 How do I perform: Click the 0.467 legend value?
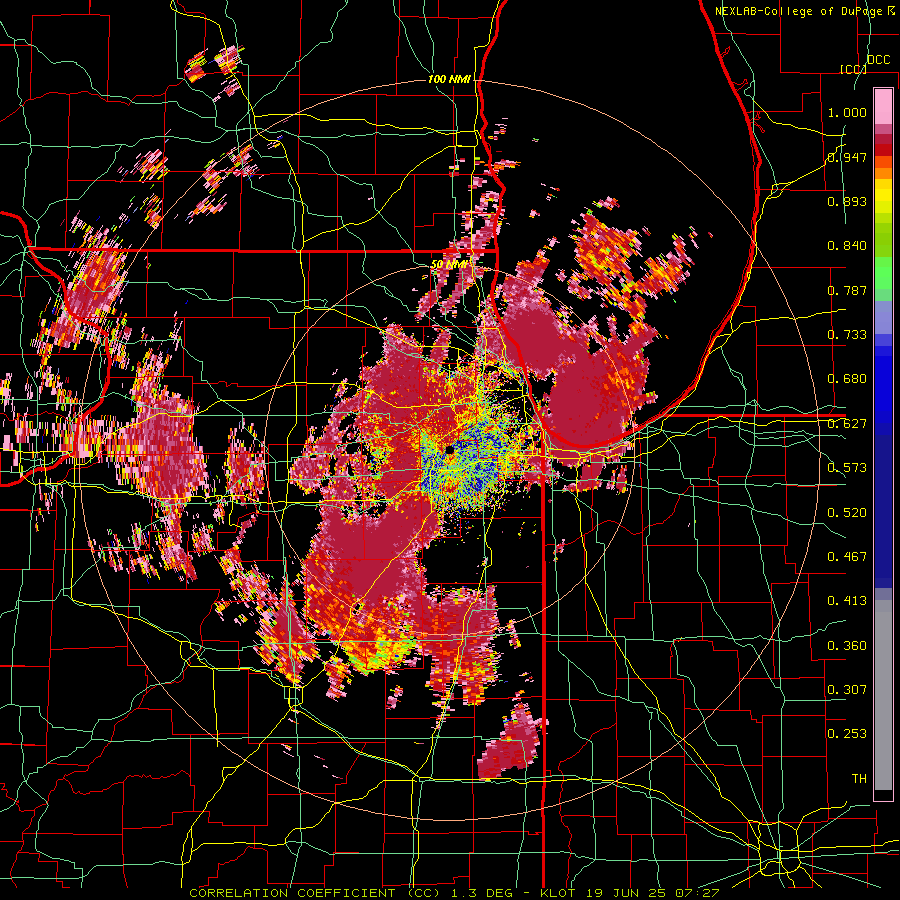[x=847, y=557]
